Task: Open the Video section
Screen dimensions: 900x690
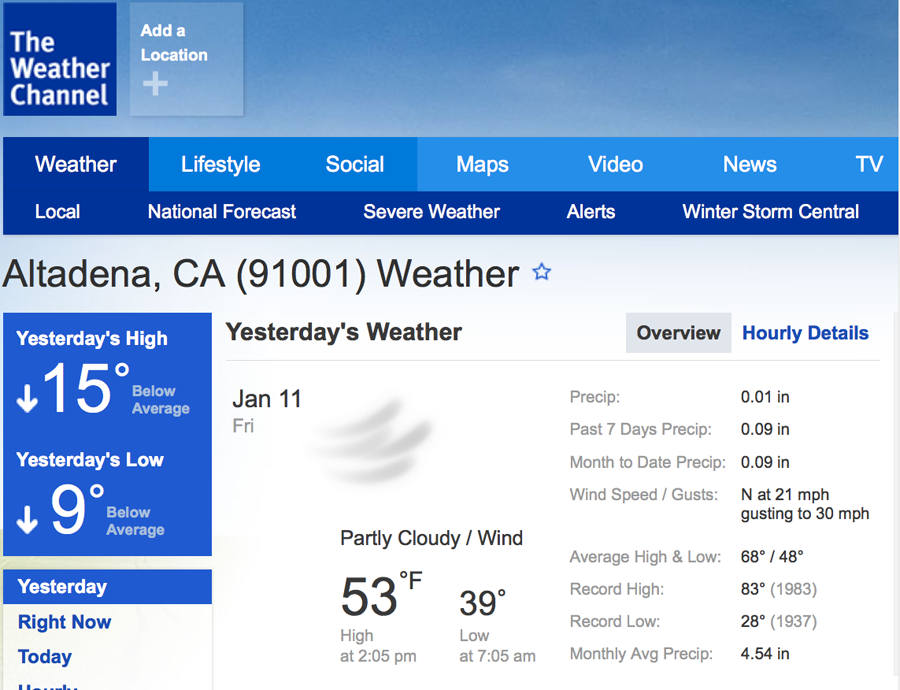Action: pos(615,165)
